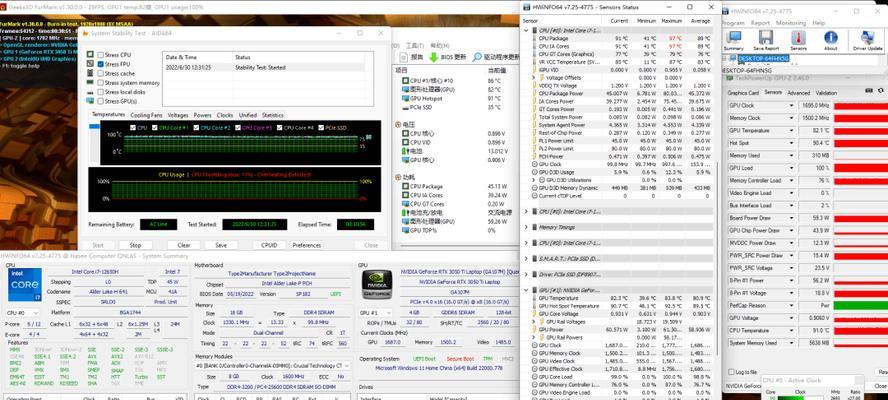Screen dimensions: 888x400
Task: Open the PerfCap Reason dropdown in GPU-Z
Action: pyautogui.click(x=792, y=305)
